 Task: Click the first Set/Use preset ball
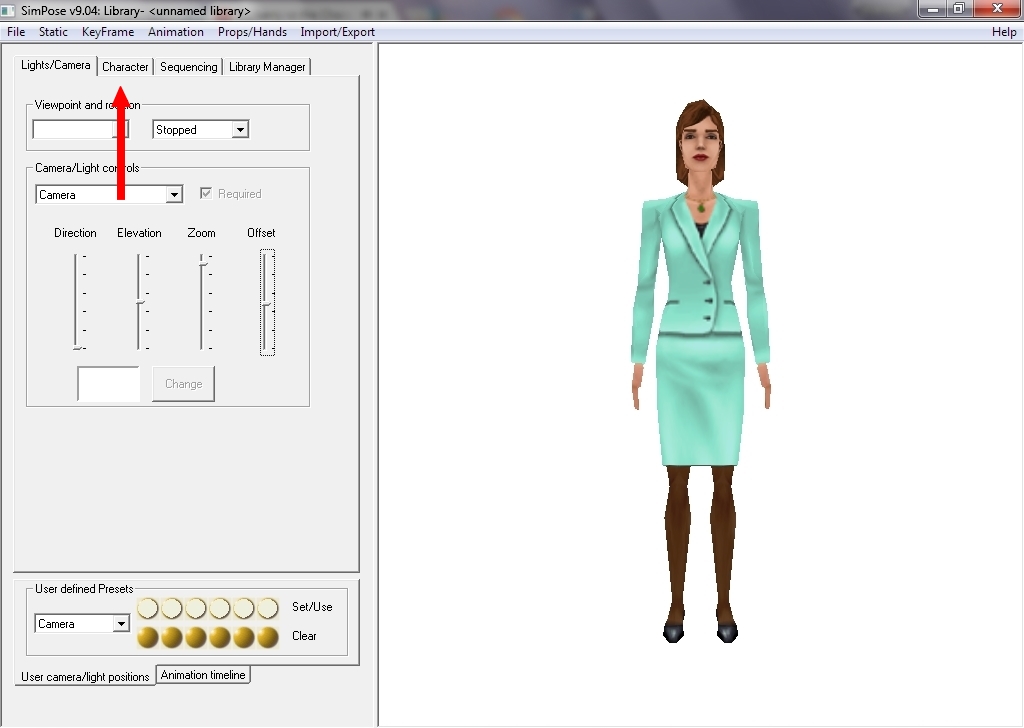148,608
